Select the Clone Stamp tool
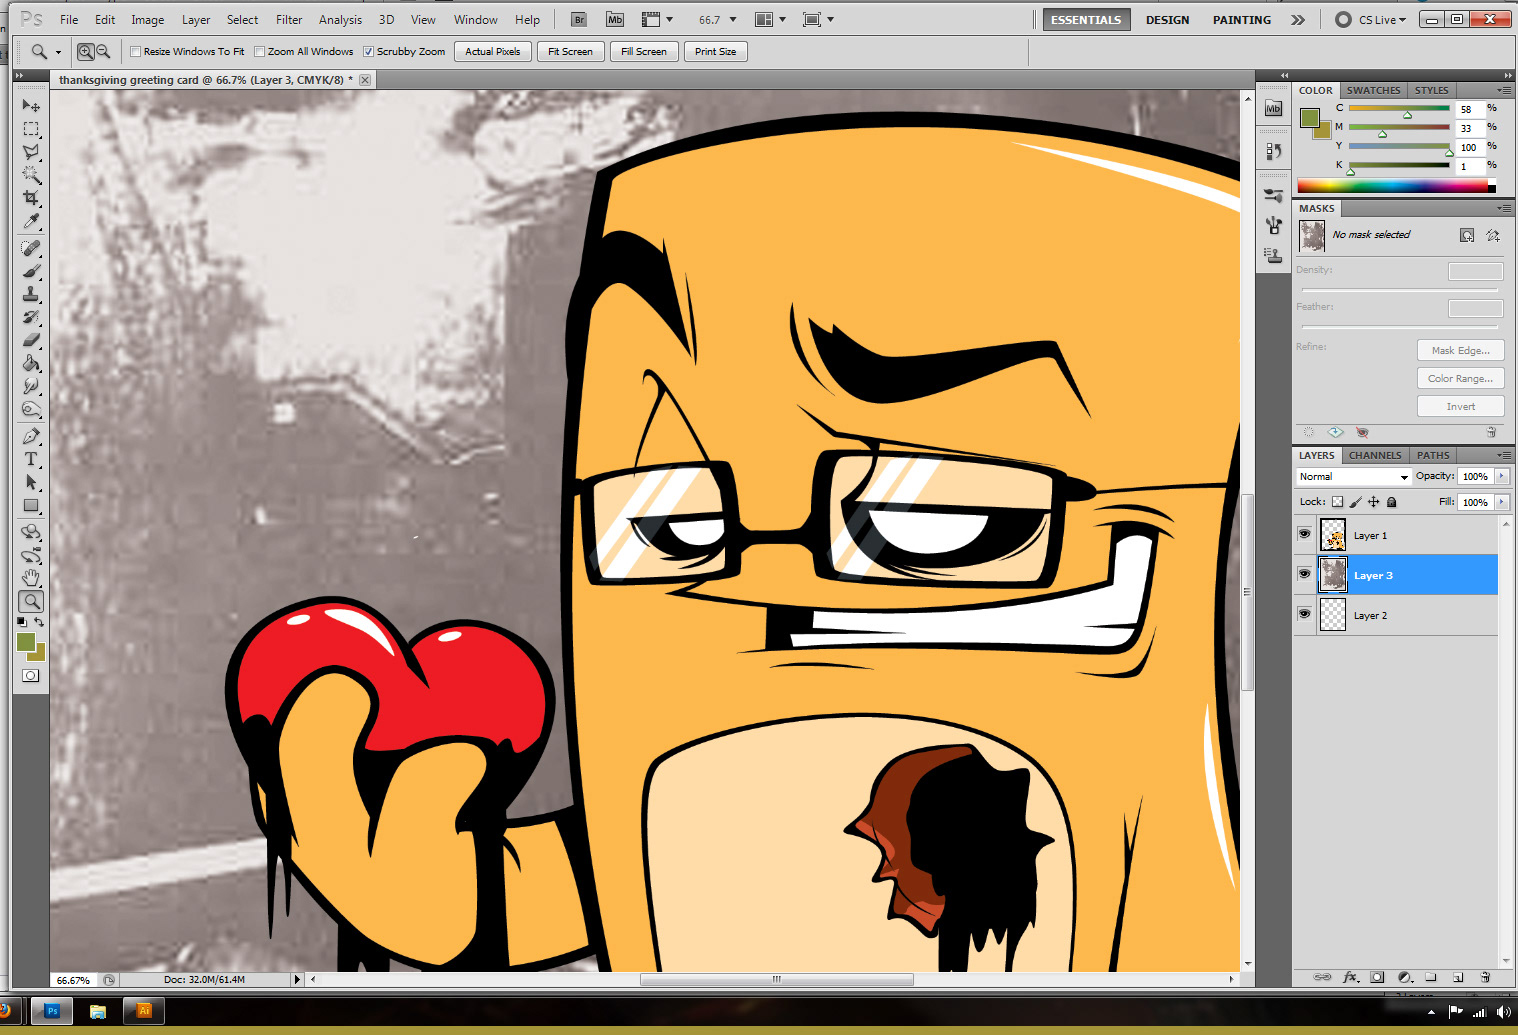 click(x=31, y=294)
